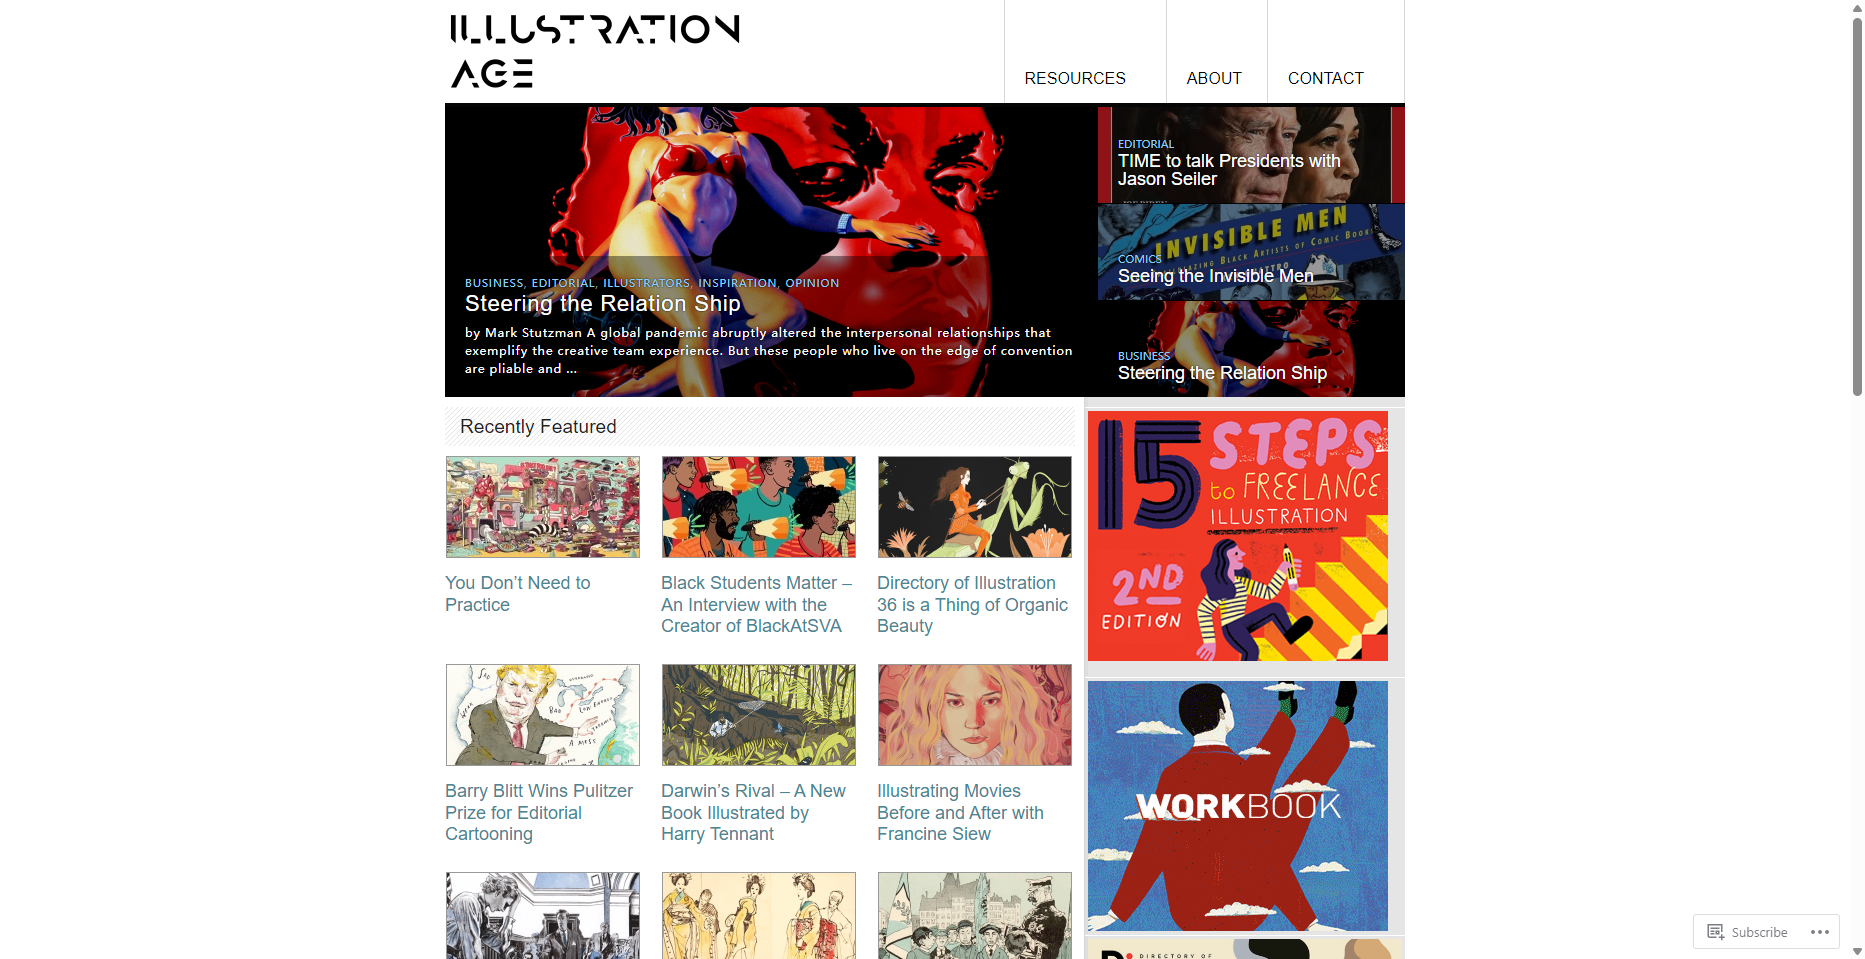Select the INSPIRATION category tag
Image resolution: width=1865 pixels, height=959 pixels.
click(737, 283)
